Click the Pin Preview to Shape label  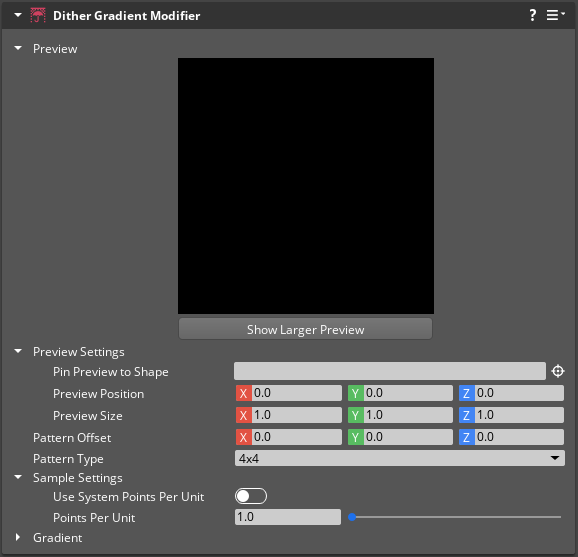(111, 372)
